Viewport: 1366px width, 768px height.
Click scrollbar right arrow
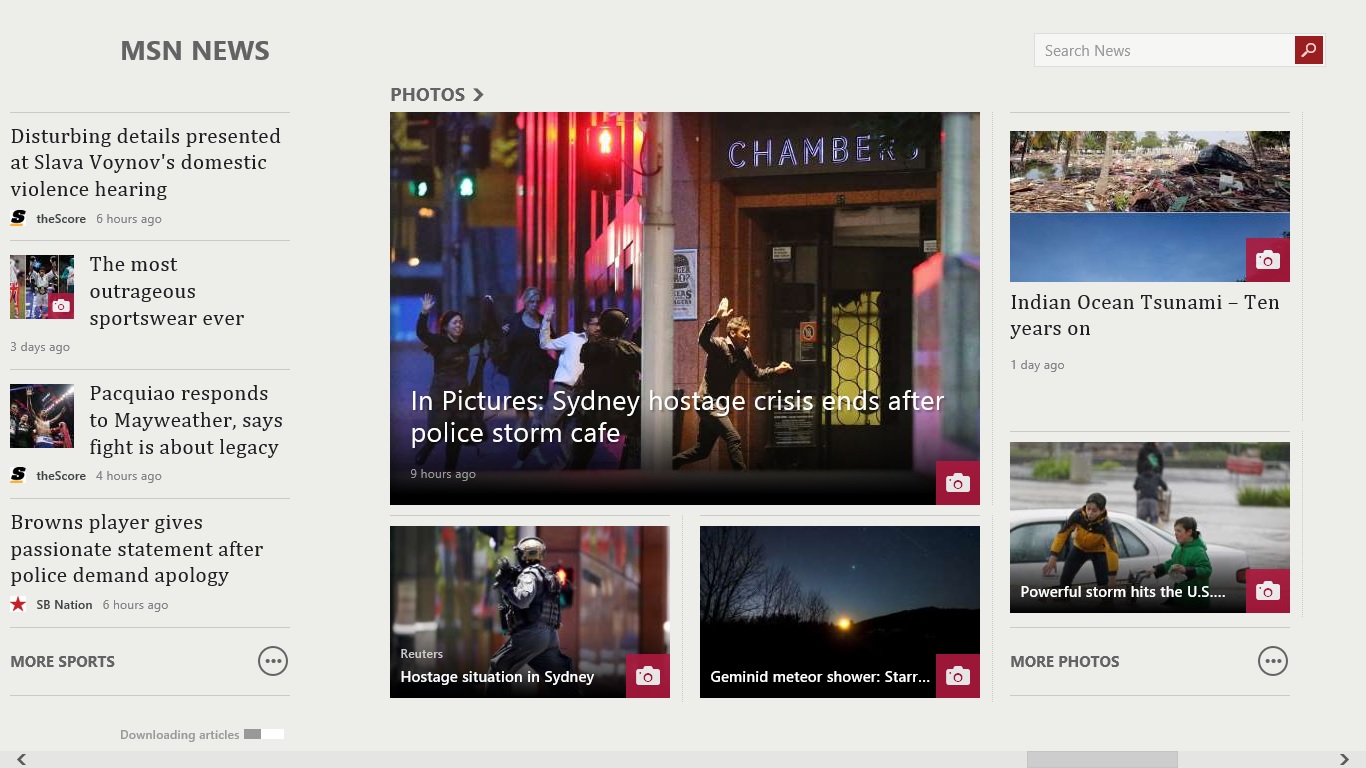(x=1345, y=759)
